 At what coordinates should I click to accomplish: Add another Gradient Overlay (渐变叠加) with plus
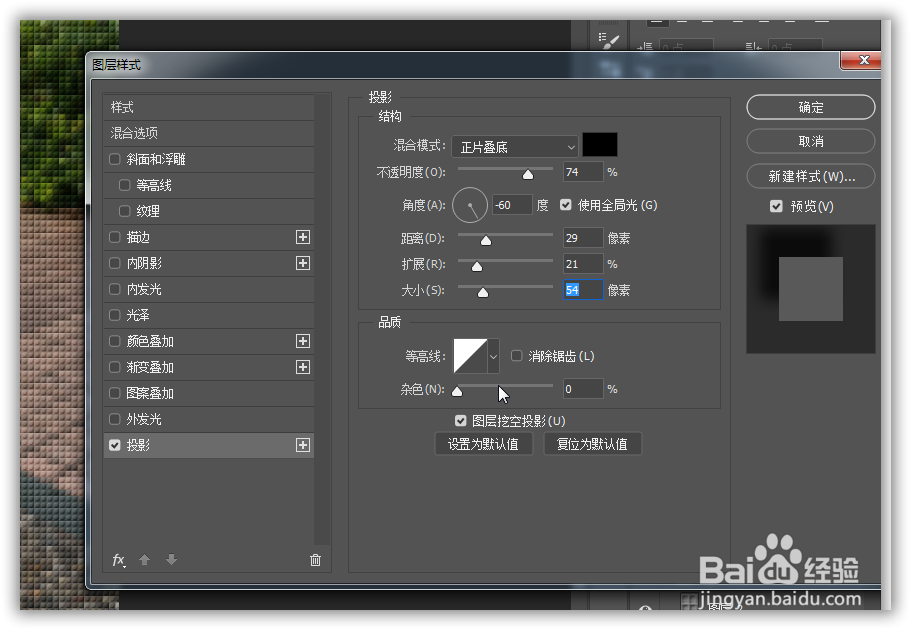pyautogui.click(x=303, y=367)
